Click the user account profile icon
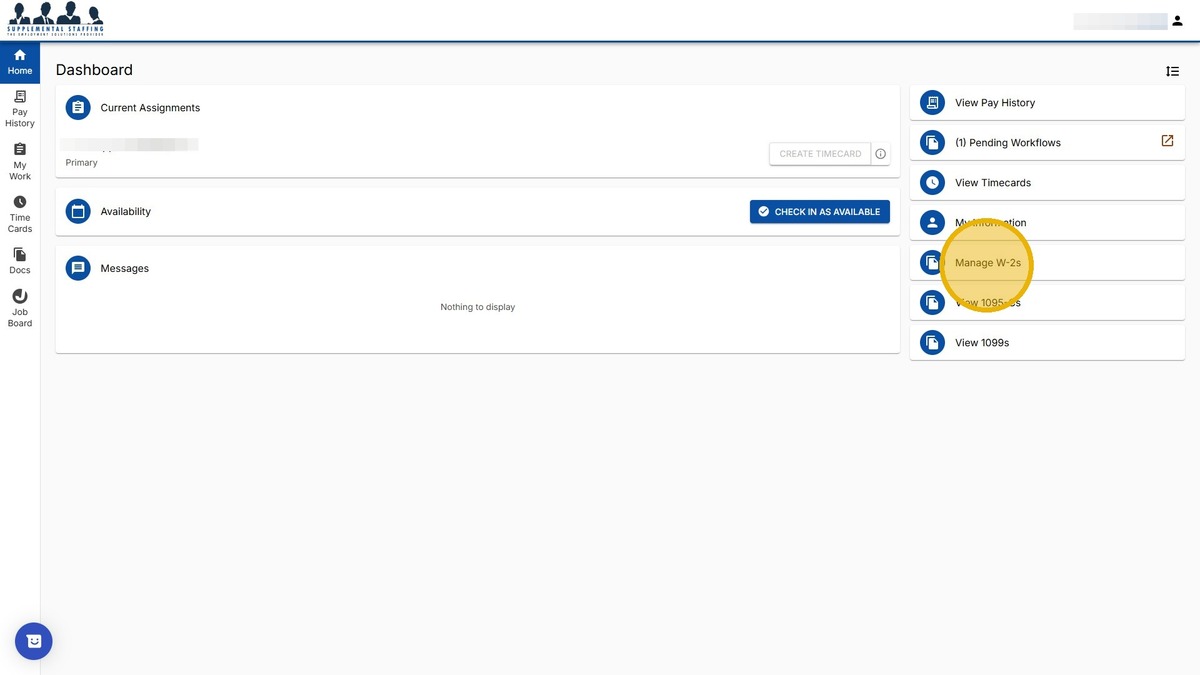 (x=1176, y=21)
